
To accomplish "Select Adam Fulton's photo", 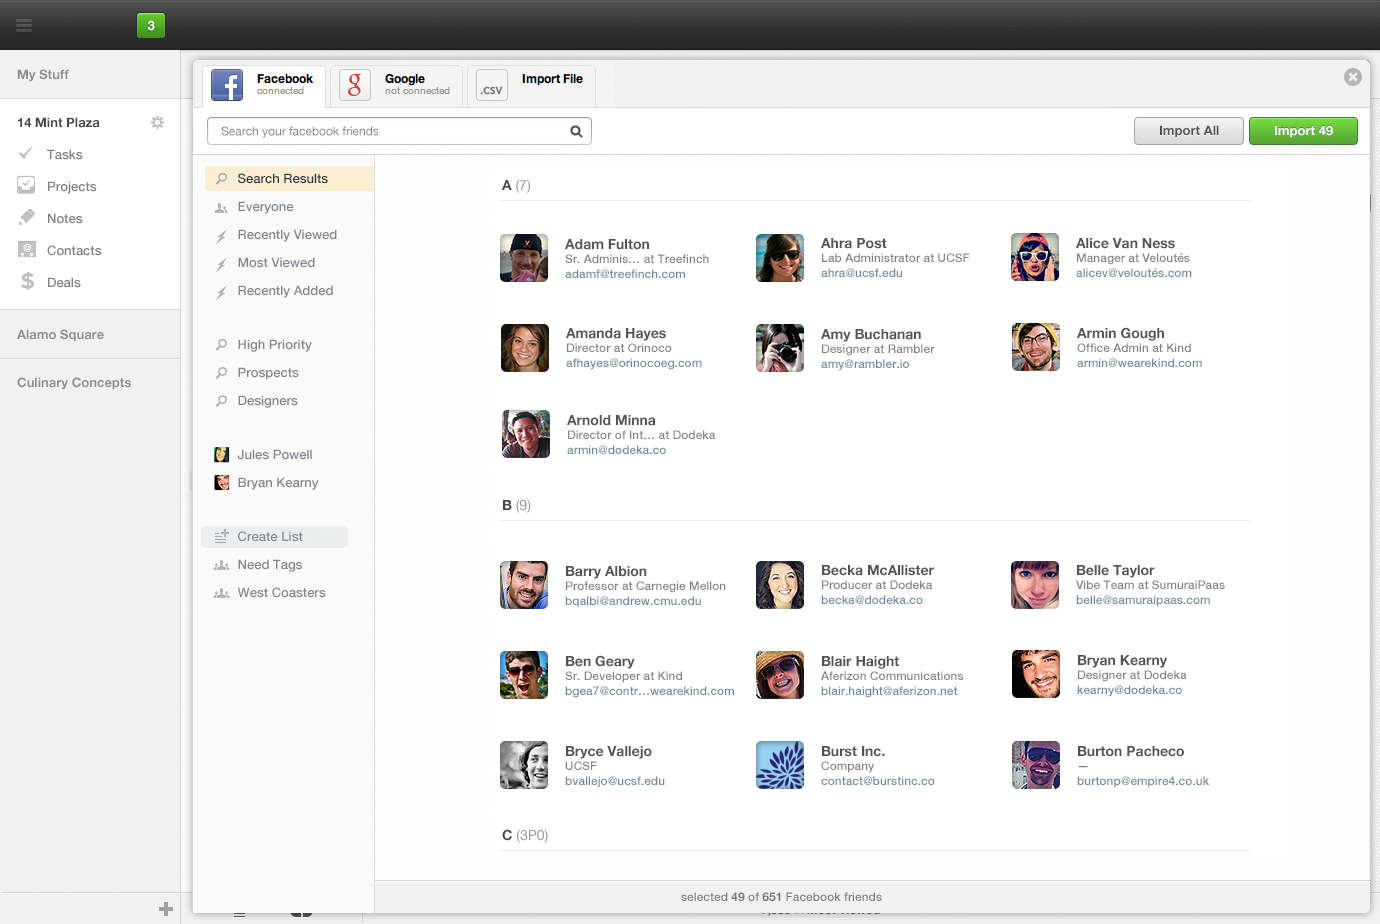I will click(x=524, y=258).
